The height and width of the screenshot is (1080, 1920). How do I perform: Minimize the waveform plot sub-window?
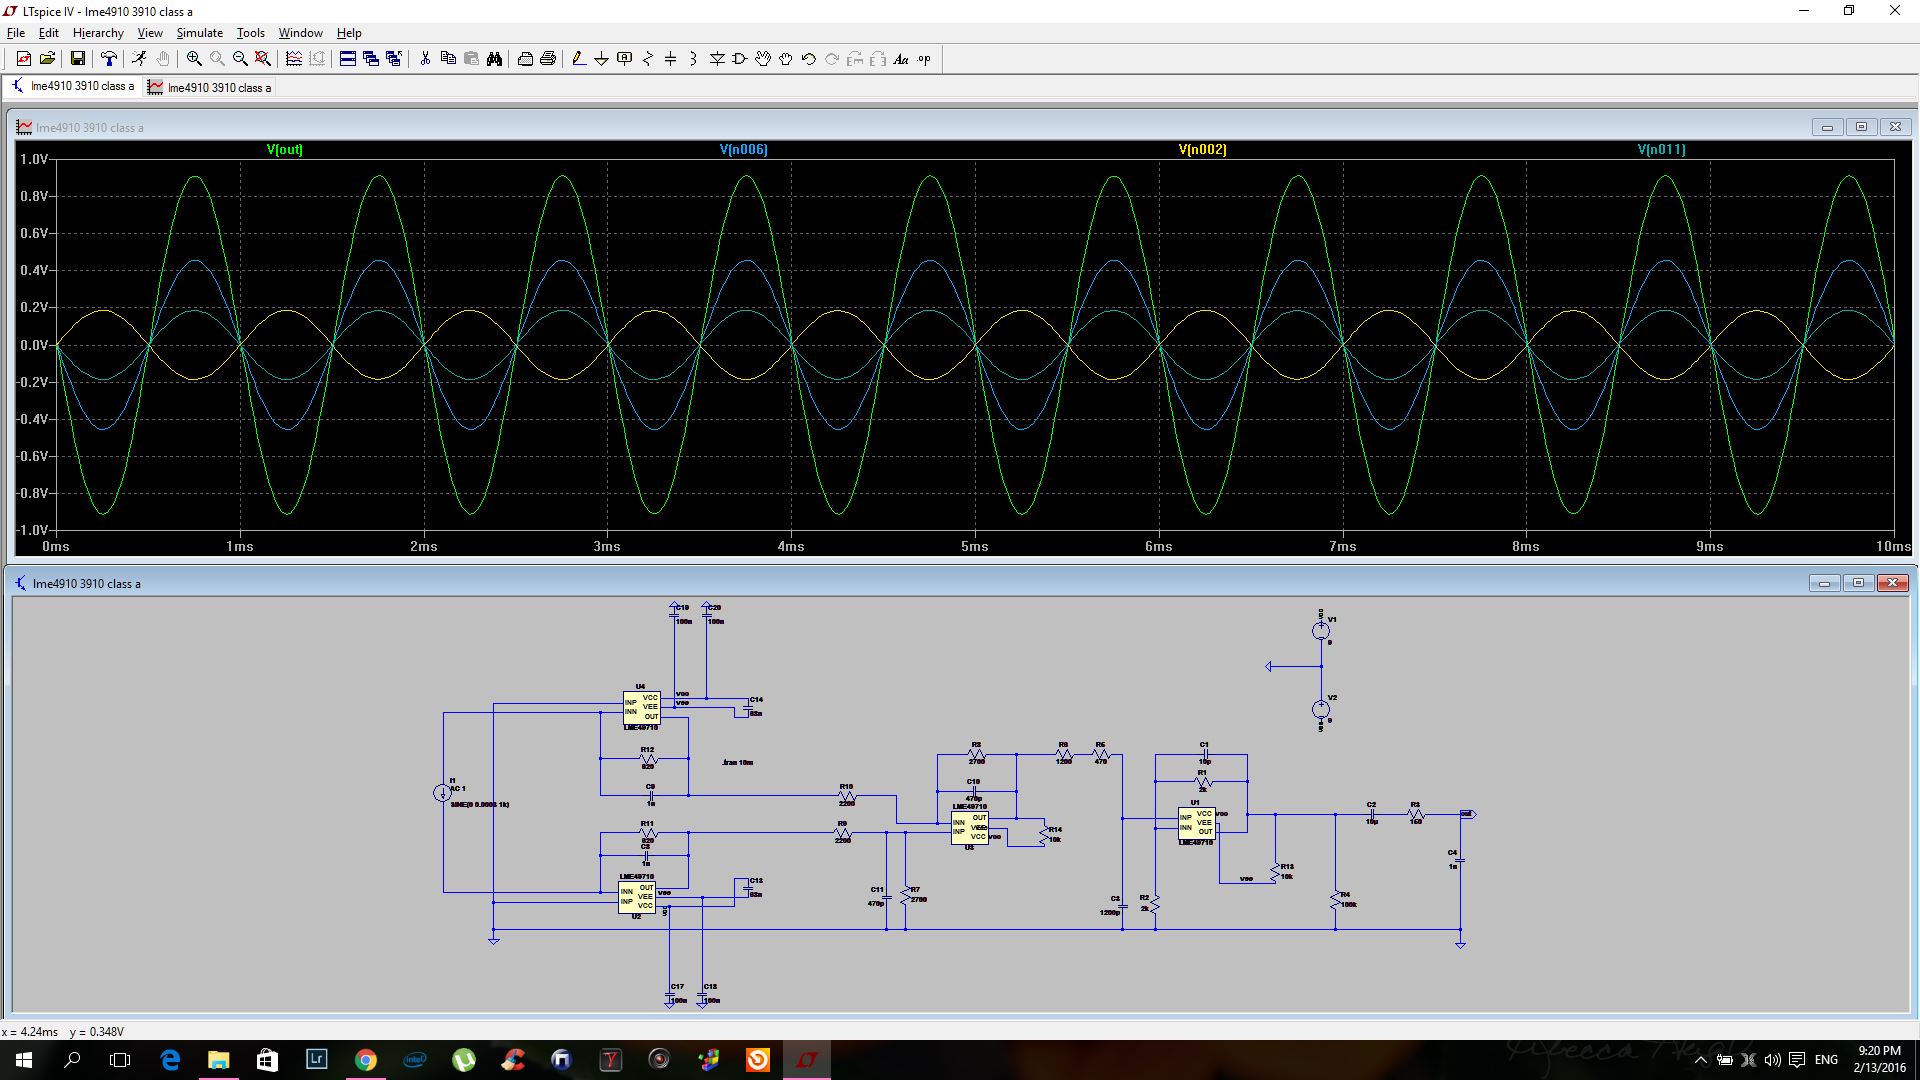coord(1827,127)
